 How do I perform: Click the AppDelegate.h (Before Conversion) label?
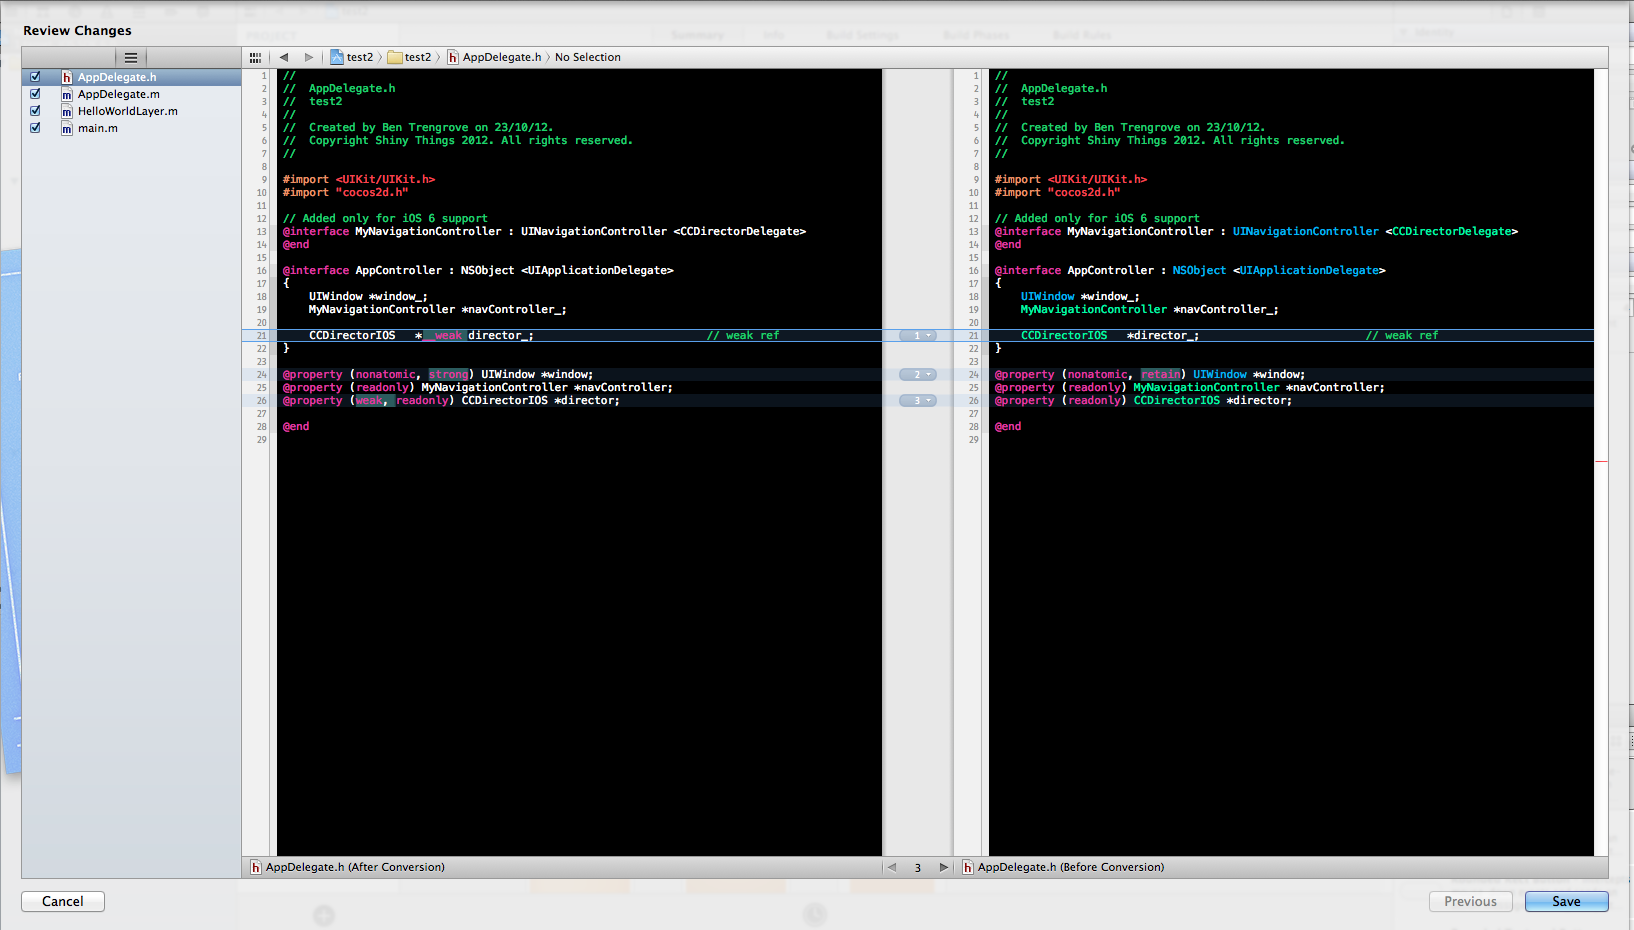pyautogui.click(x=1071, y=867)
